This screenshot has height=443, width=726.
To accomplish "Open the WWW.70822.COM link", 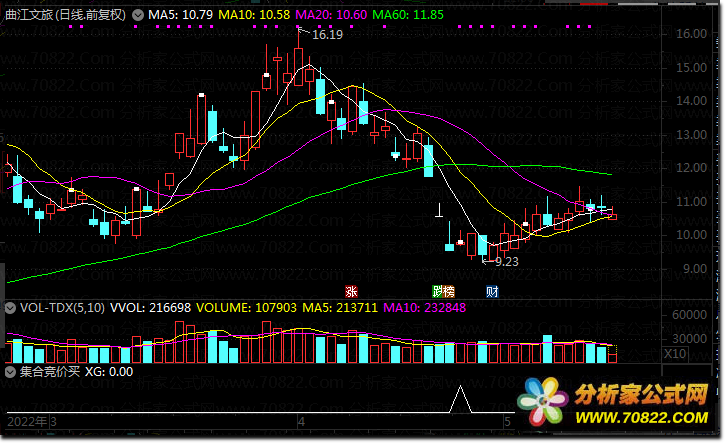I will point(642,418).
